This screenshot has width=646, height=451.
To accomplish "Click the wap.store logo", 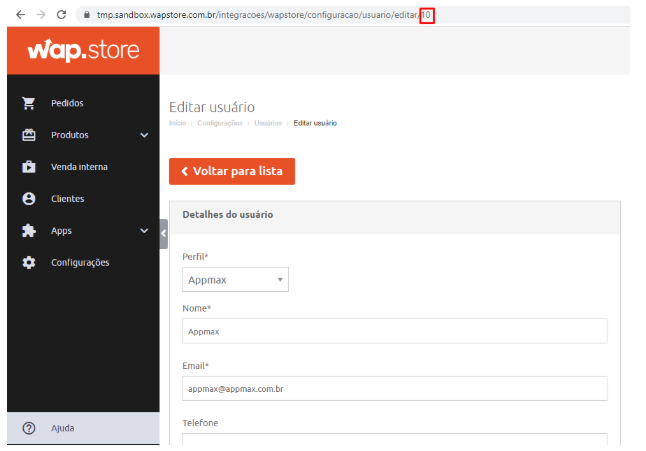I will click(83, 50).
